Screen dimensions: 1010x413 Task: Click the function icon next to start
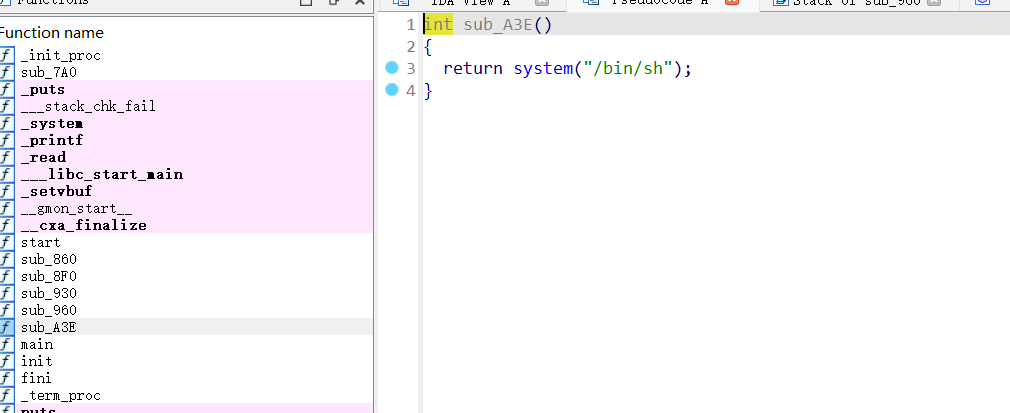point(7,242)
